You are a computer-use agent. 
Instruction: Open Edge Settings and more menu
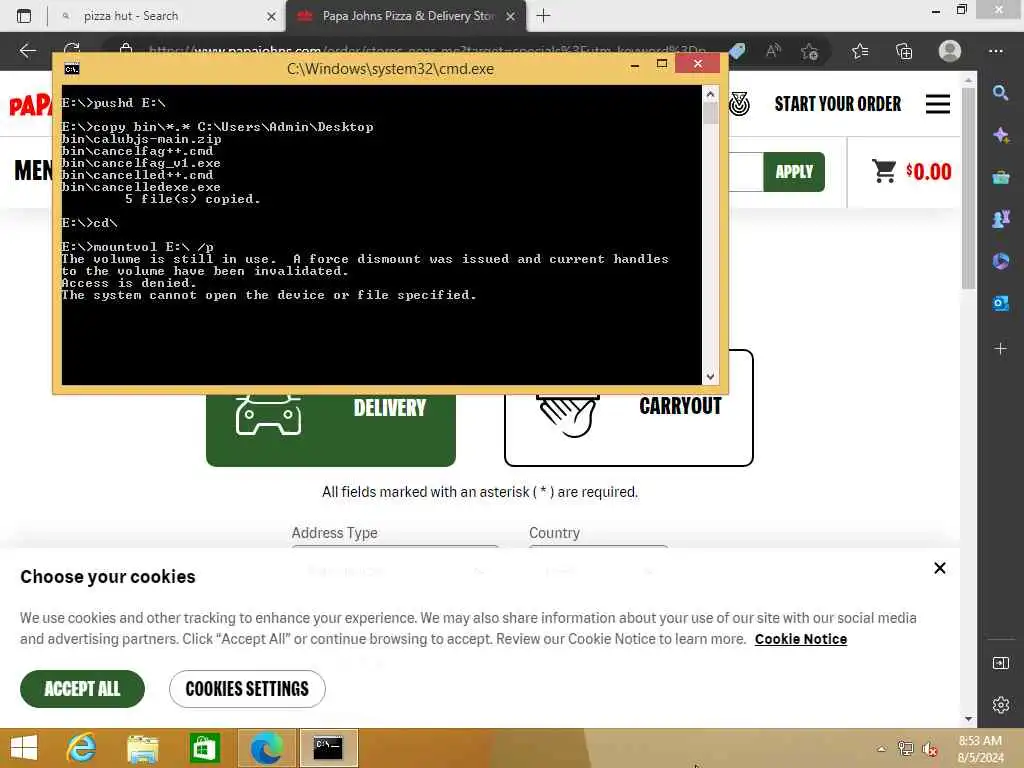pos(995,51)
